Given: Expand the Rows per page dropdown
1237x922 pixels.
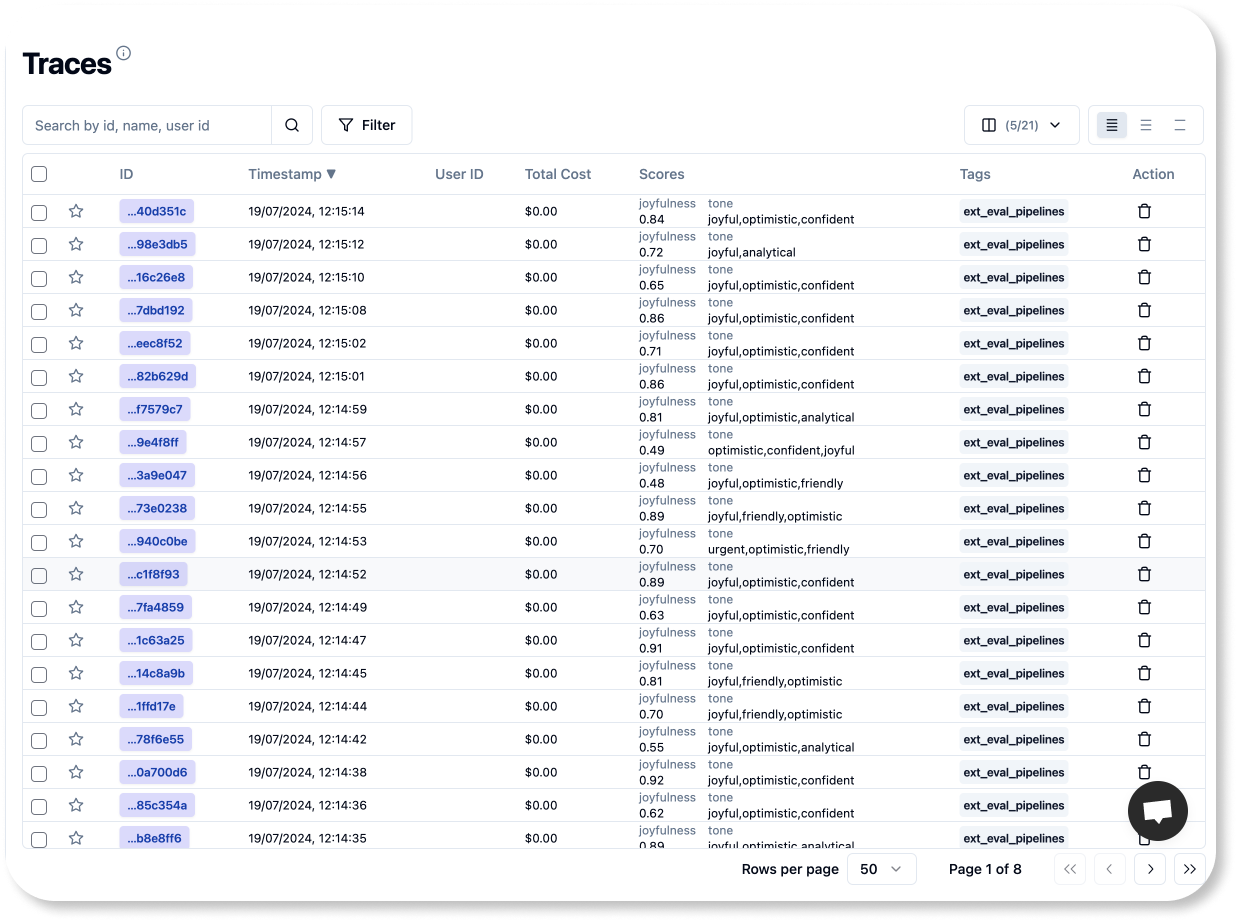Looking at the screenshot, I should (x=881, y=869).
